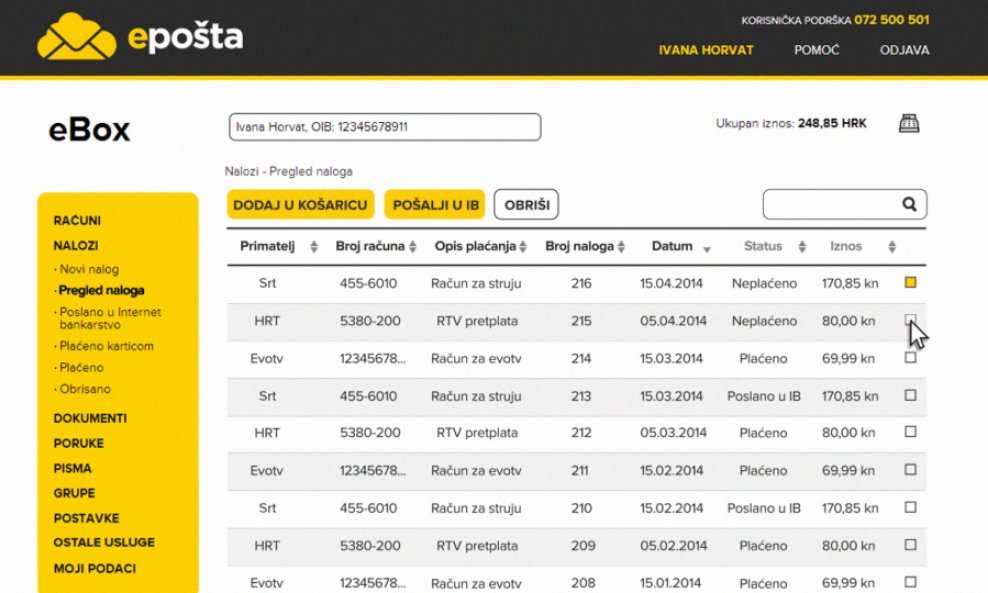Toggle Datum column sort arrow

pyautogui.click(x=707, y=250)
